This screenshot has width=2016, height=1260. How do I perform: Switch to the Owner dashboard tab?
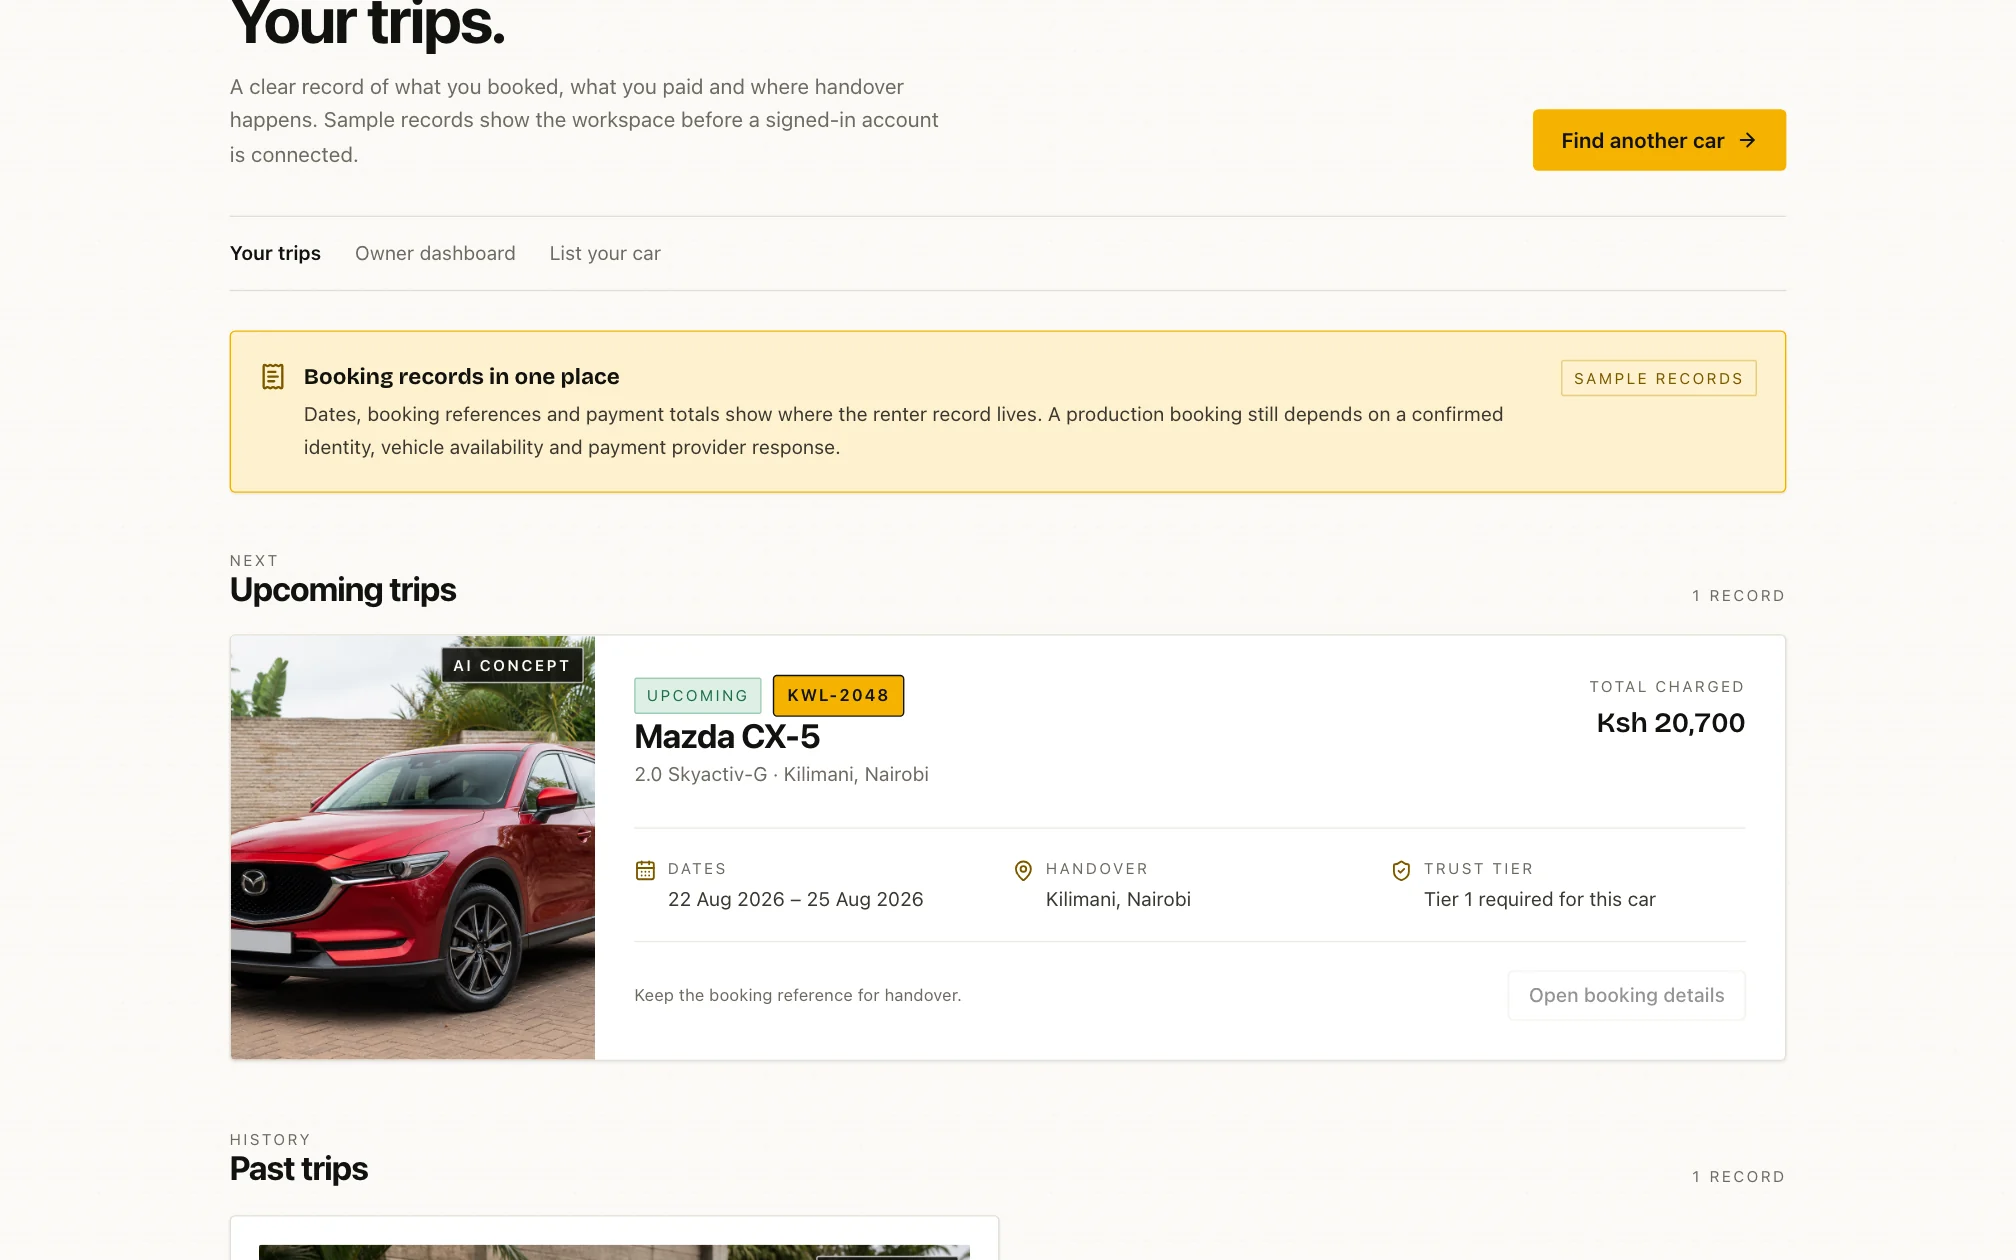pyautogui.click(x=435, y=253)
